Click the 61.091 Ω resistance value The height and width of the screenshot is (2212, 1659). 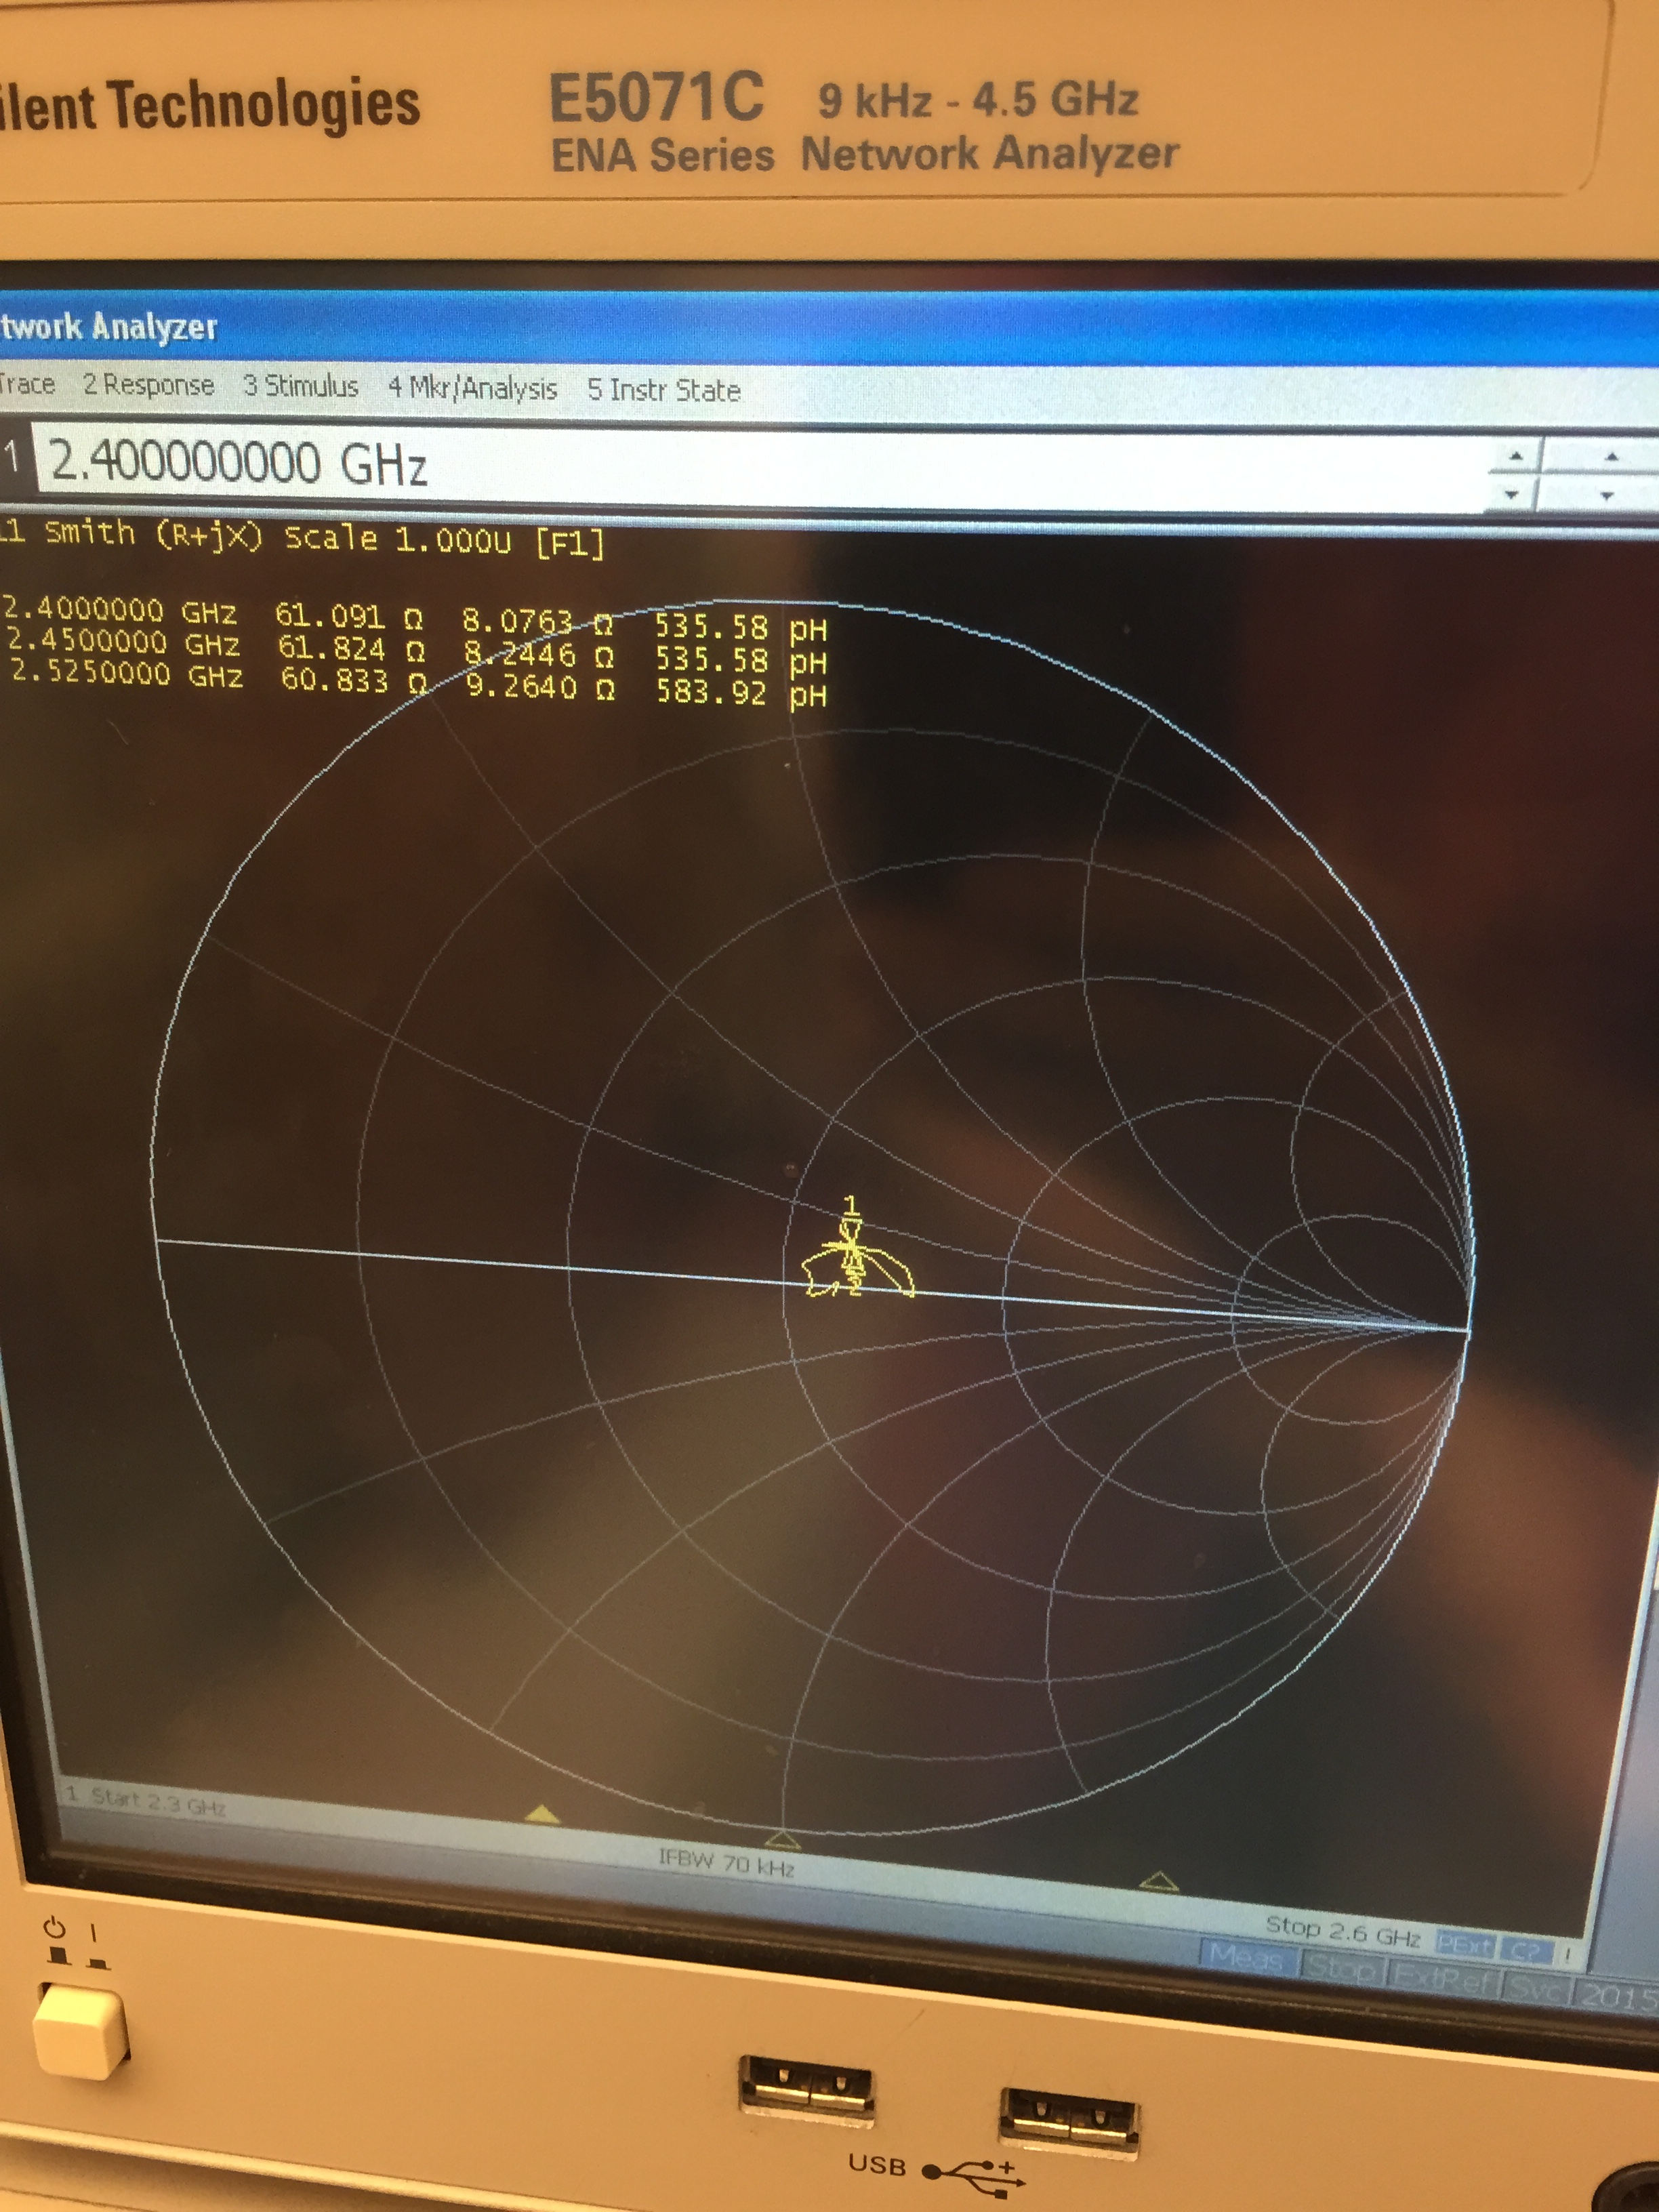click(x=348, y=616)
